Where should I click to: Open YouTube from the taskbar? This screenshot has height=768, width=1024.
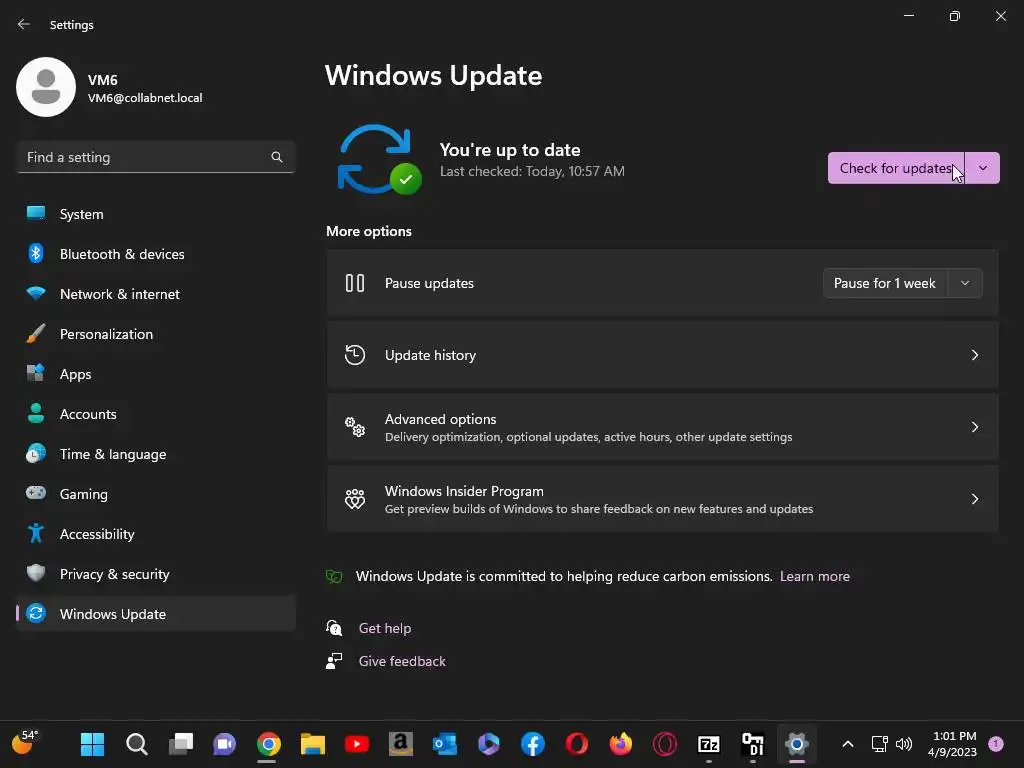357,744
